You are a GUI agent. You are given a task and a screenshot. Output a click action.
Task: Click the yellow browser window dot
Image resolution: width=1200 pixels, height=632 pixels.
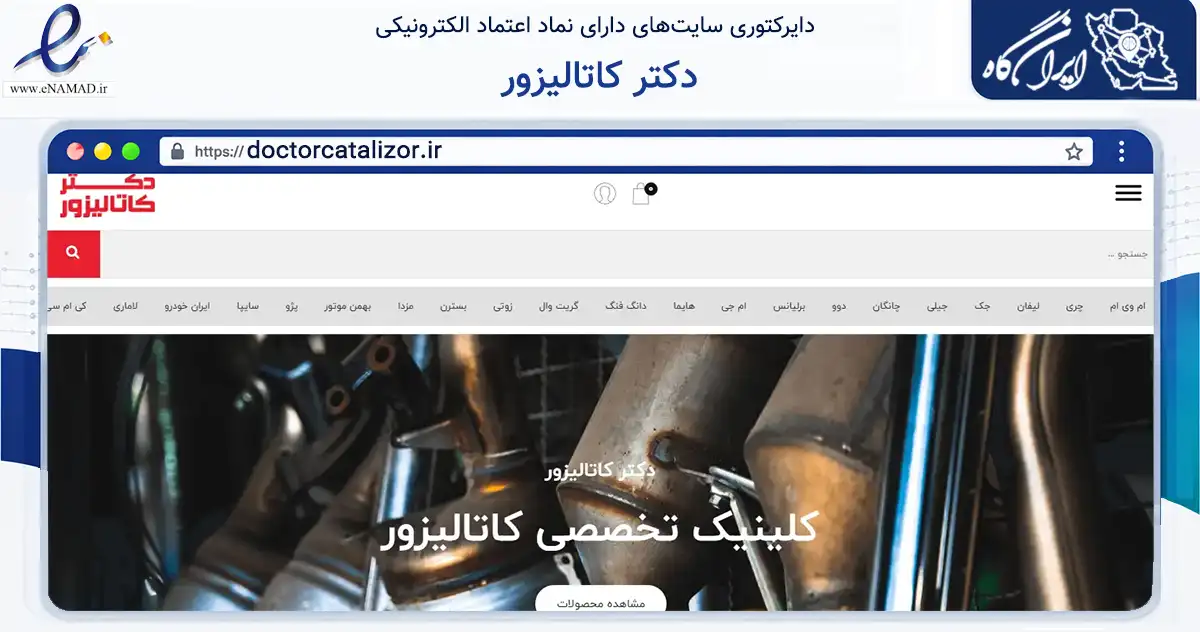102,152
